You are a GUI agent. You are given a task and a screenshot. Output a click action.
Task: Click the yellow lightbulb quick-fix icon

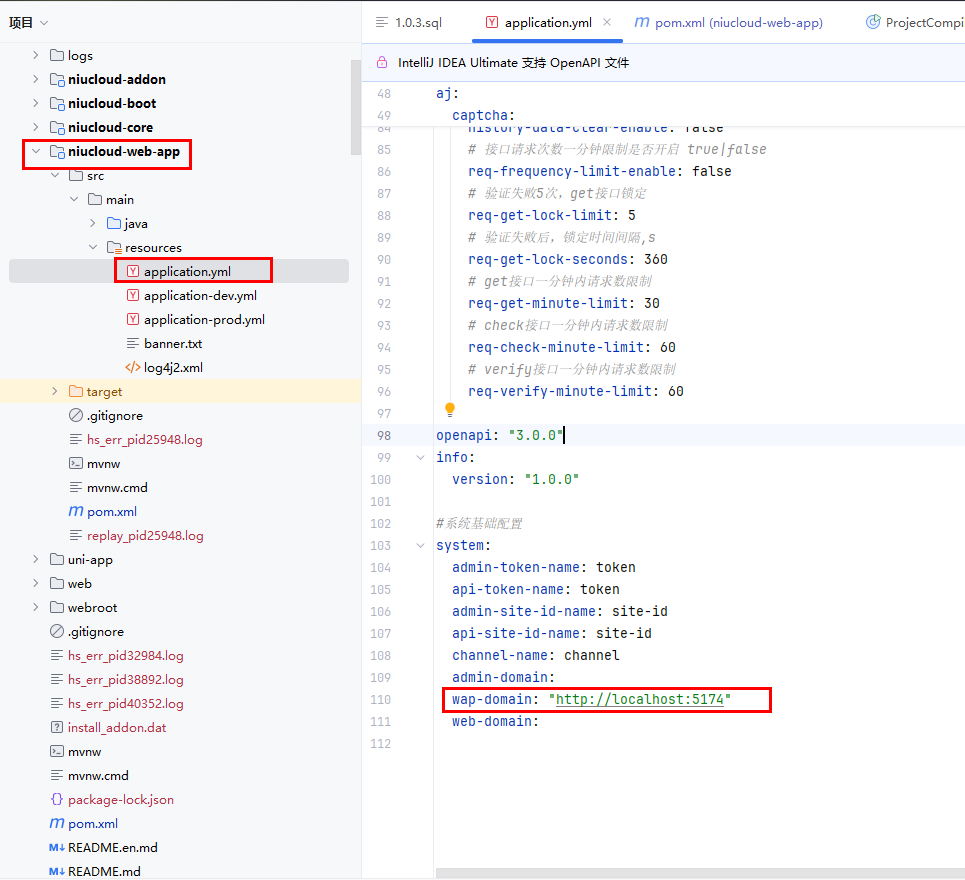(450, 410)
